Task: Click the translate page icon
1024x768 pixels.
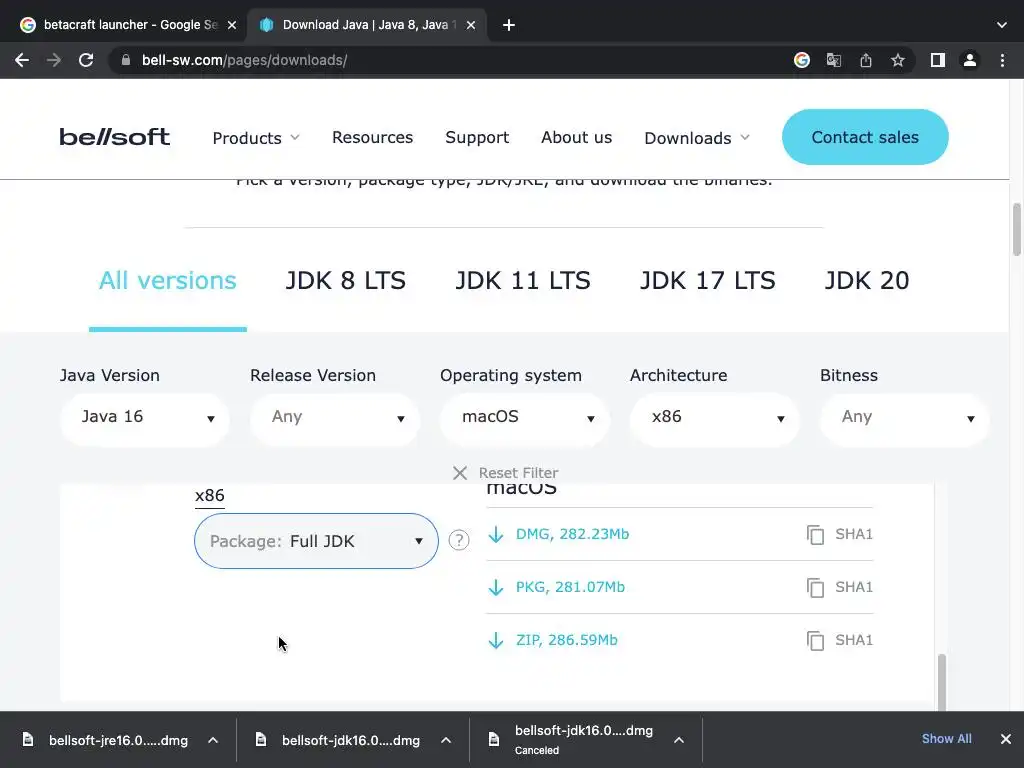Action: 833,60
